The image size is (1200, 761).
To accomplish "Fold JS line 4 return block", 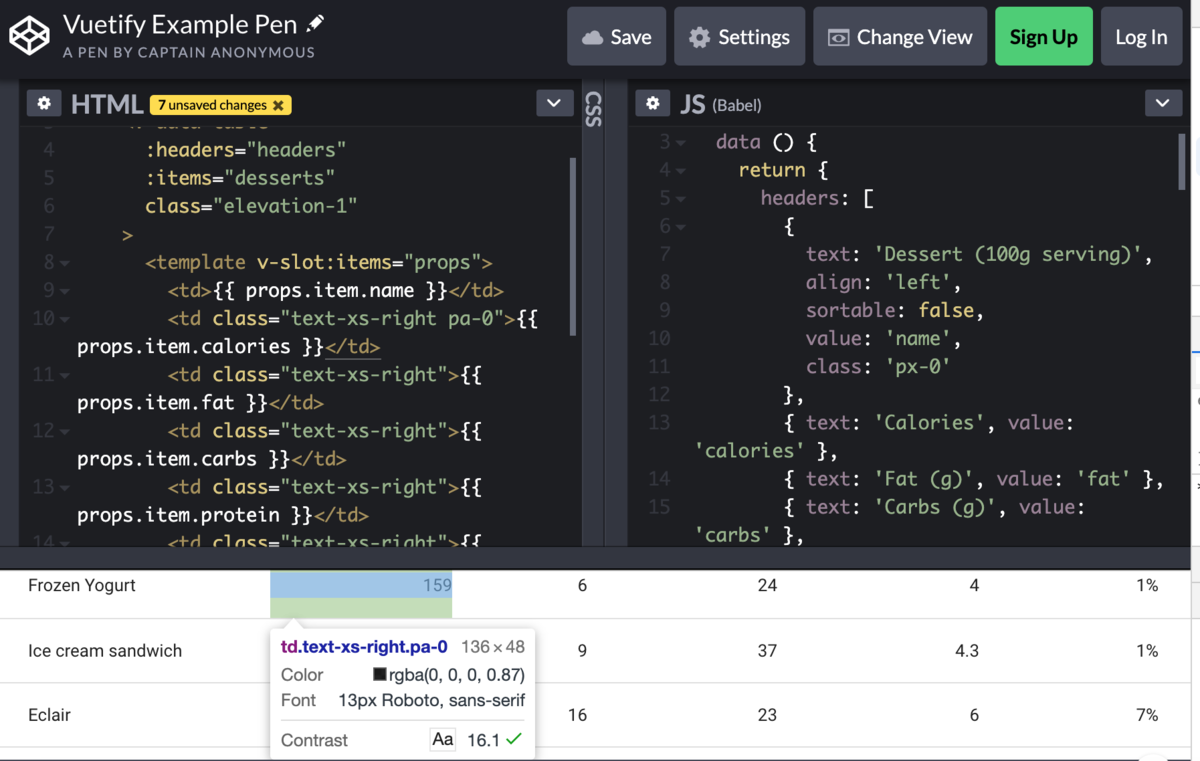I will tap(681, 172).
